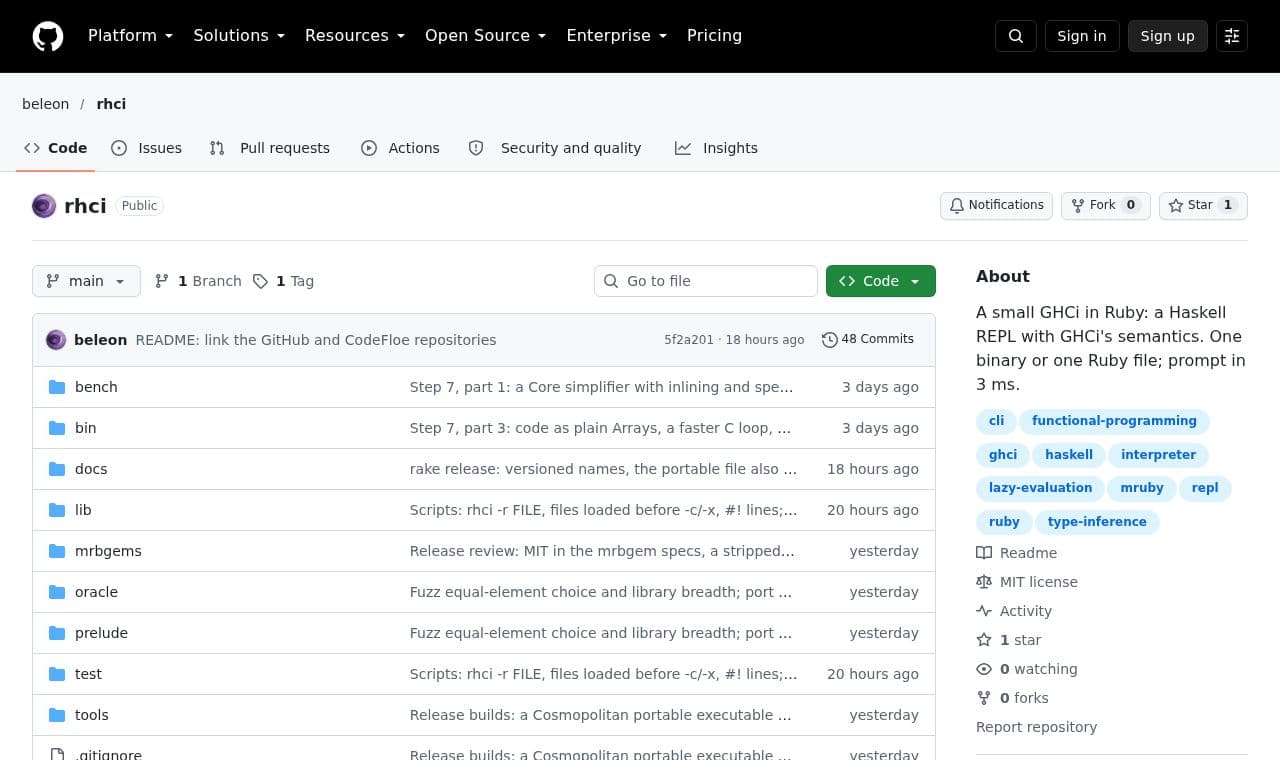Click the rhci repository avatar
1280x760 pixels.
click(x=44, y=206)
